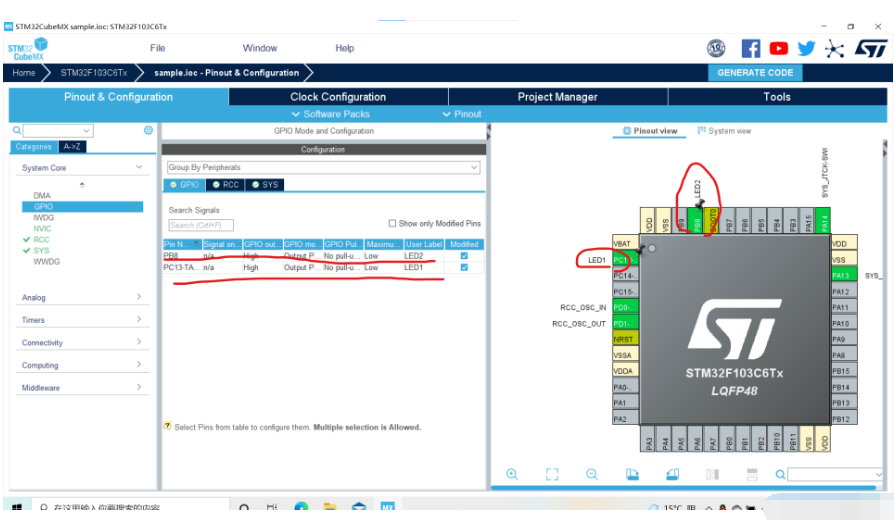The image size is (894, 525).
Task: Open the peripheral search dropdown box
Action: pos(58,131)
